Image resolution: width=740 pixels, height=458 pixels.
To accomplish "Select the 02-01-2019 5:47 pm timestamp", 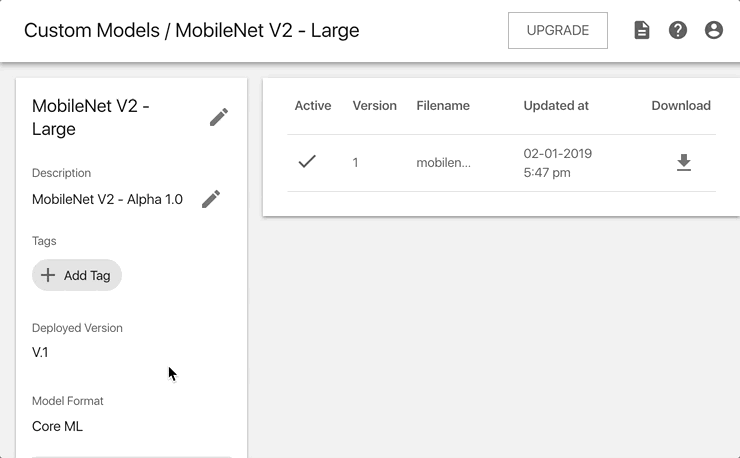I will click(557, 163).
